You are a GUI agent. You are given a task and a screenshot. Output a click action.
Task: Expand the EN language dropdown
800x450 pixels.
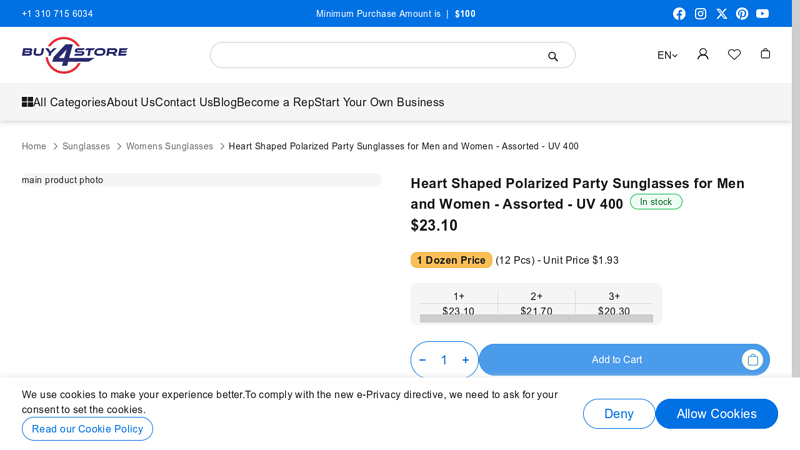[667, 55]
